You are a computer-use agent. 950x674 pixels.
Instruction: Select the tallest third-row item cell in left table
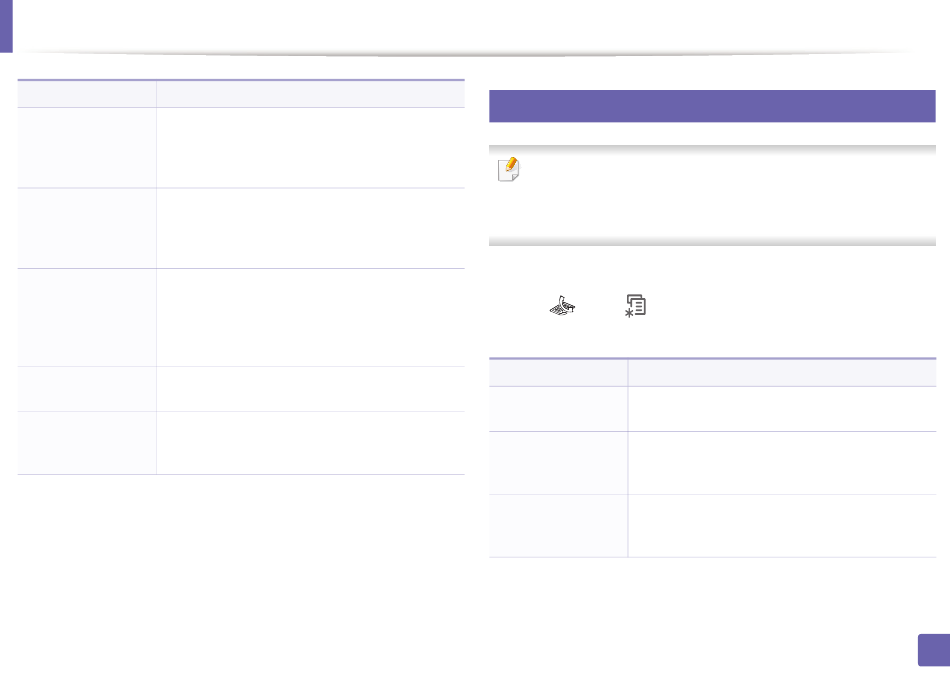87,318
